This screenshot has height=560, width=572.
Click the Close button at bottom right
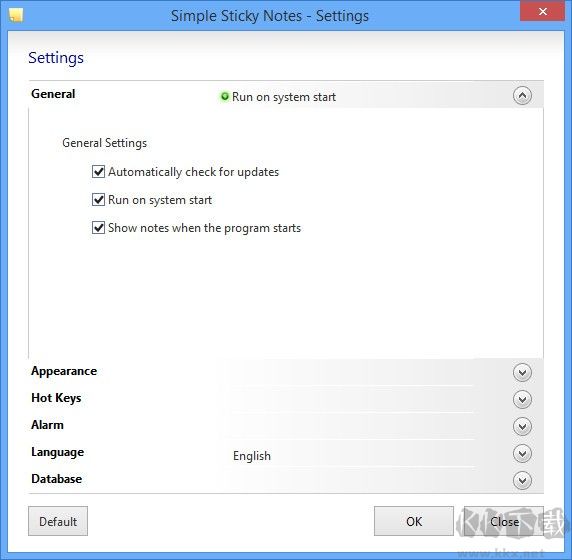(504, 521)
